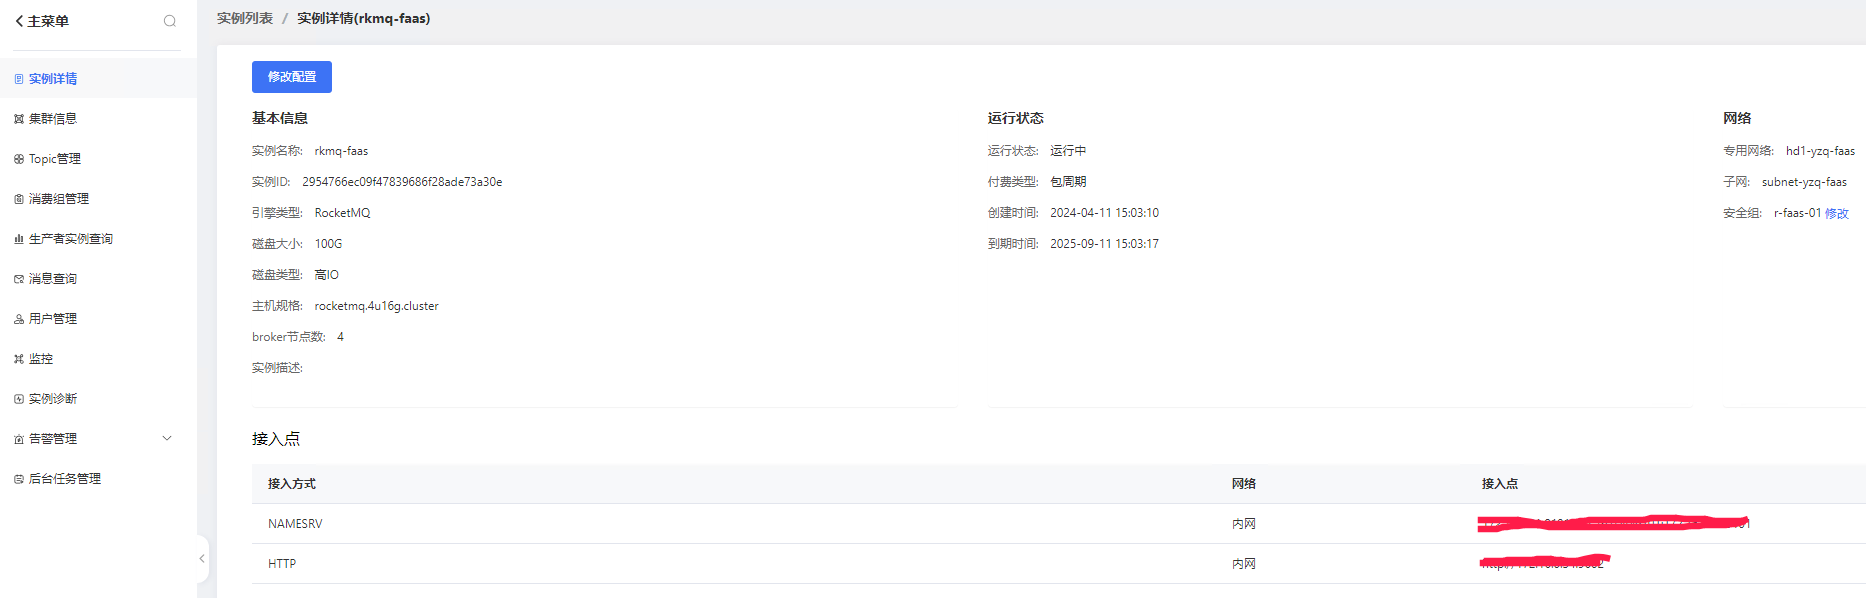Image resolution: width=1866 pixels, height=598 pixels.
Task: Click the 运行中 status value
Action: click(x=1068, y=151)
